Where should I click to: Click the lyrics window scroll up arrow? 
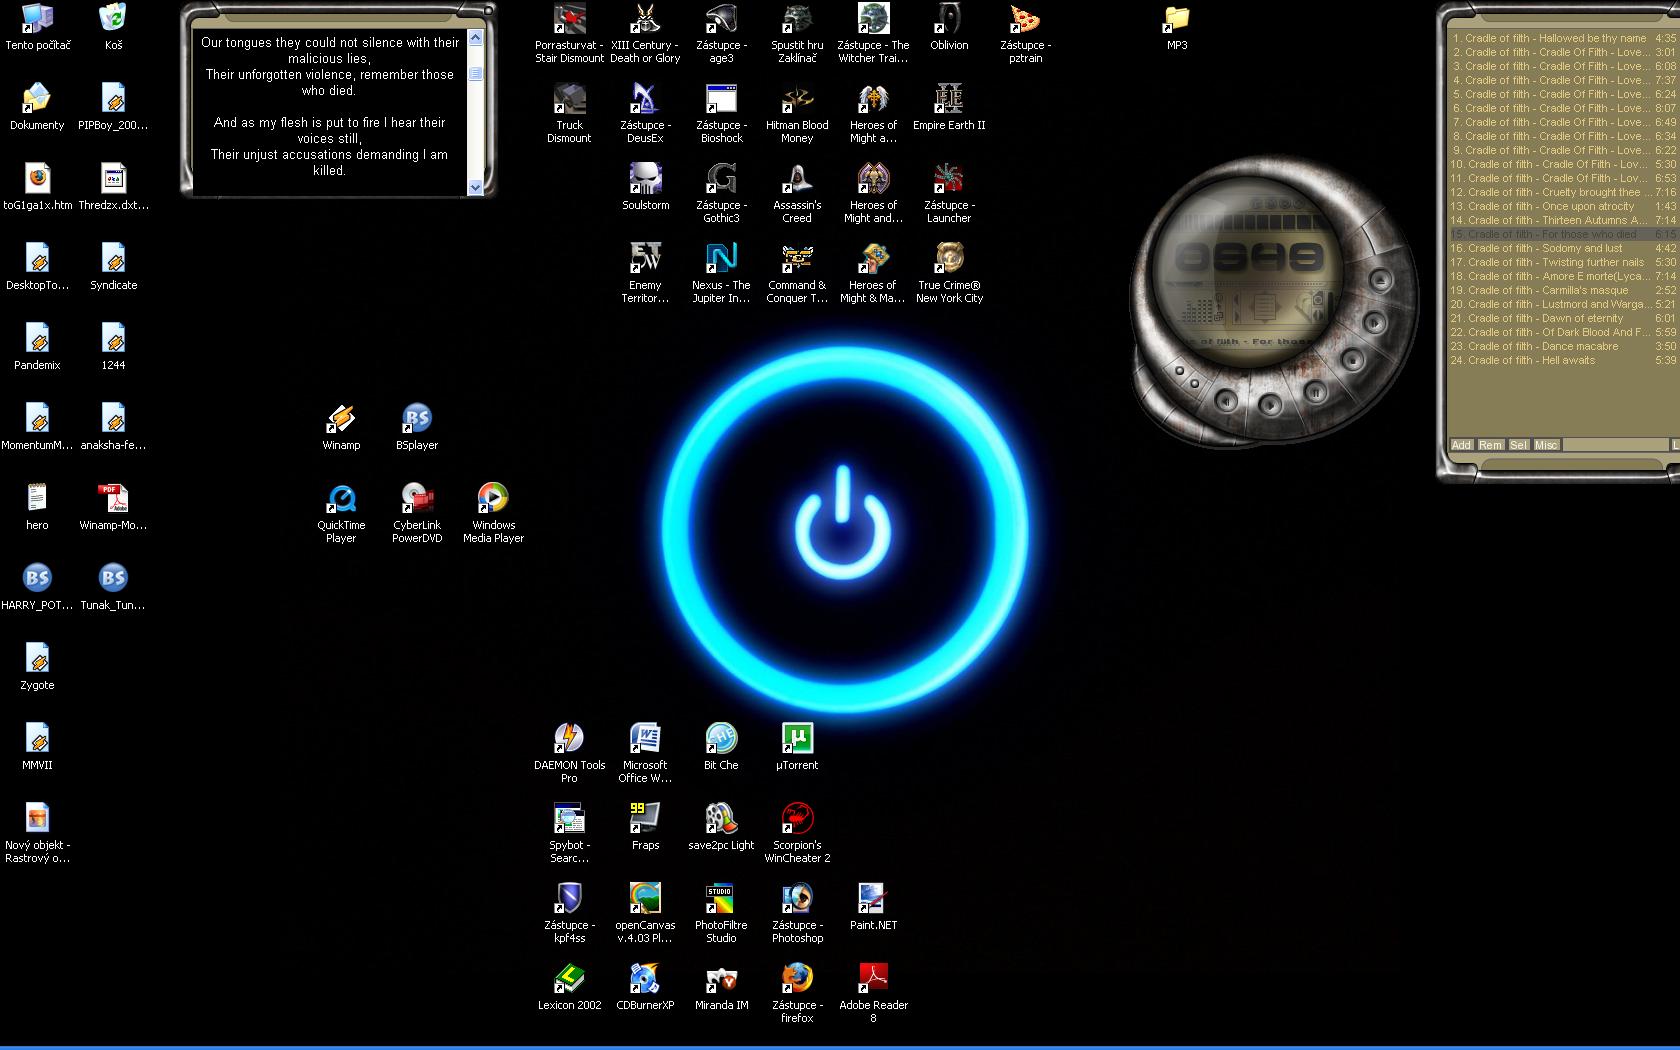click(475, 38)
